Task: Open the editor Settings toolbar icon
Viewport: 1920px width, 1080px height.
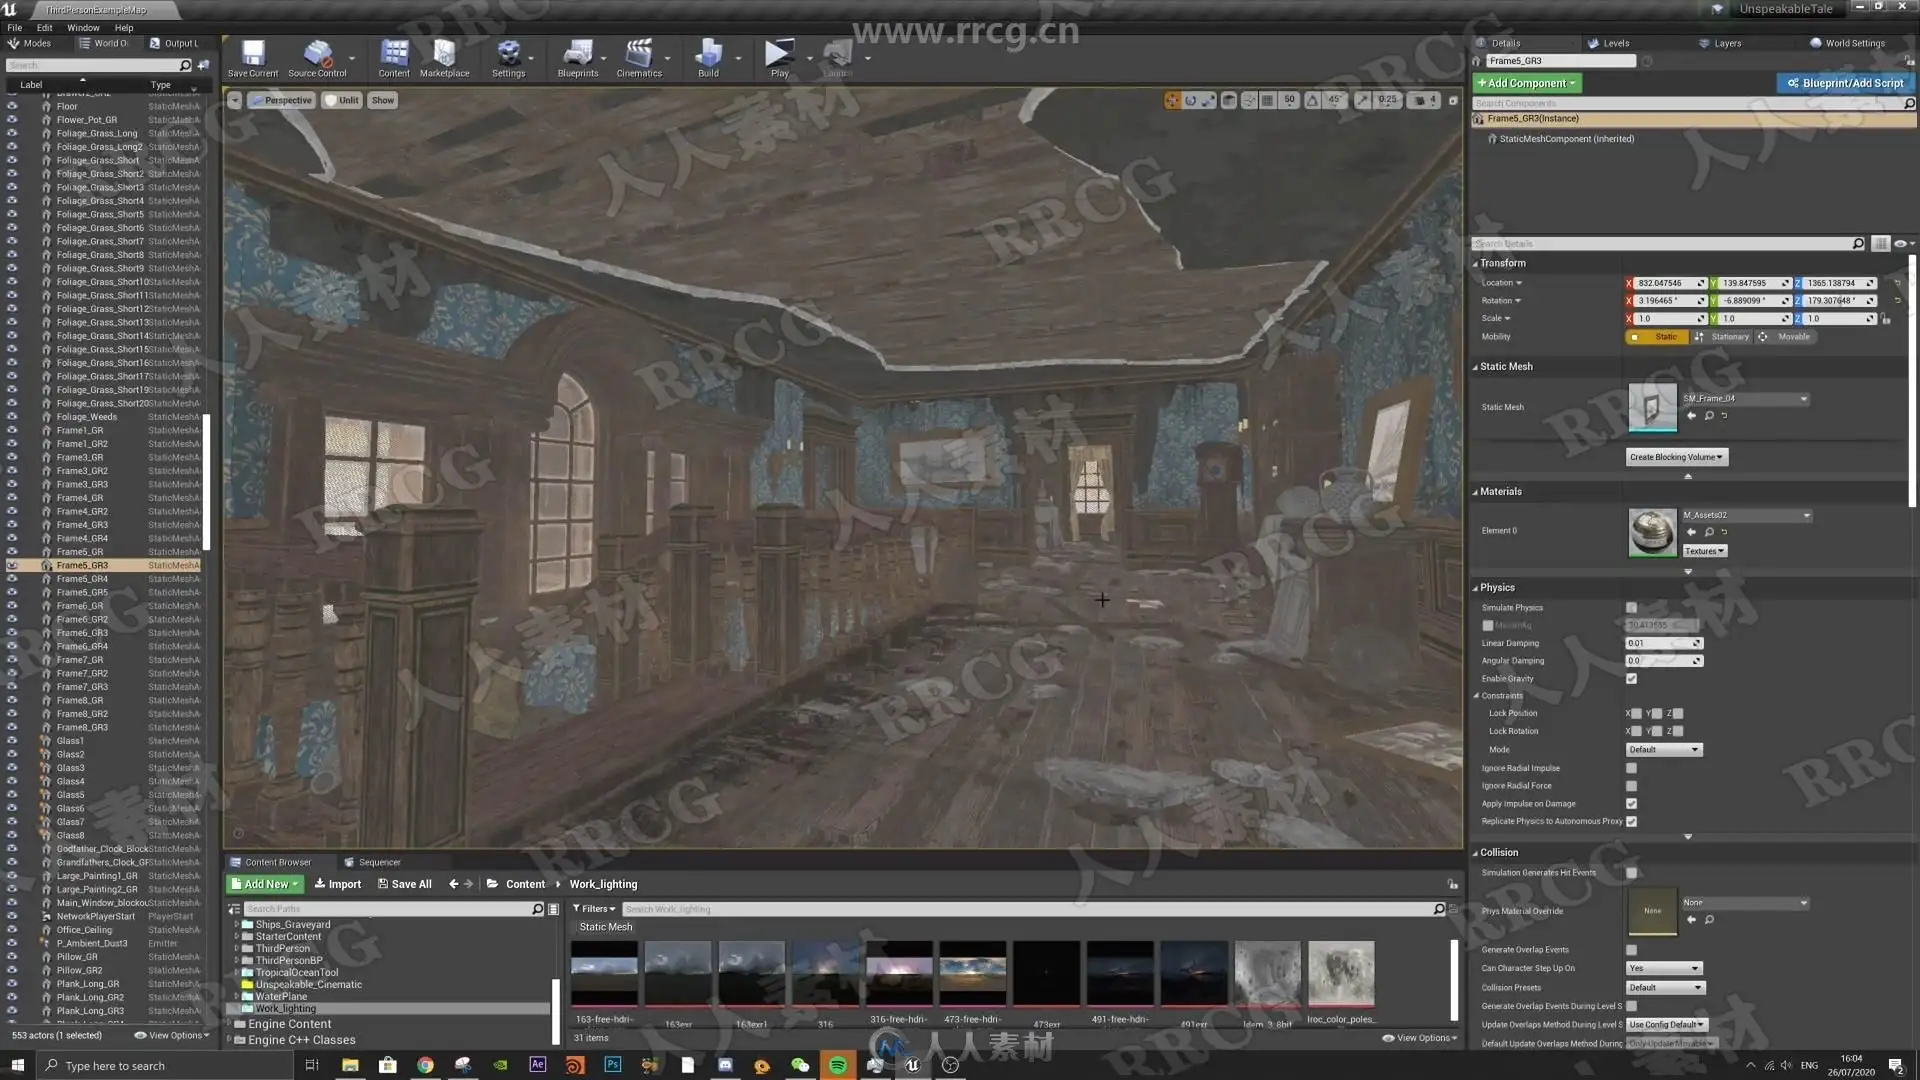Action: 508,58
